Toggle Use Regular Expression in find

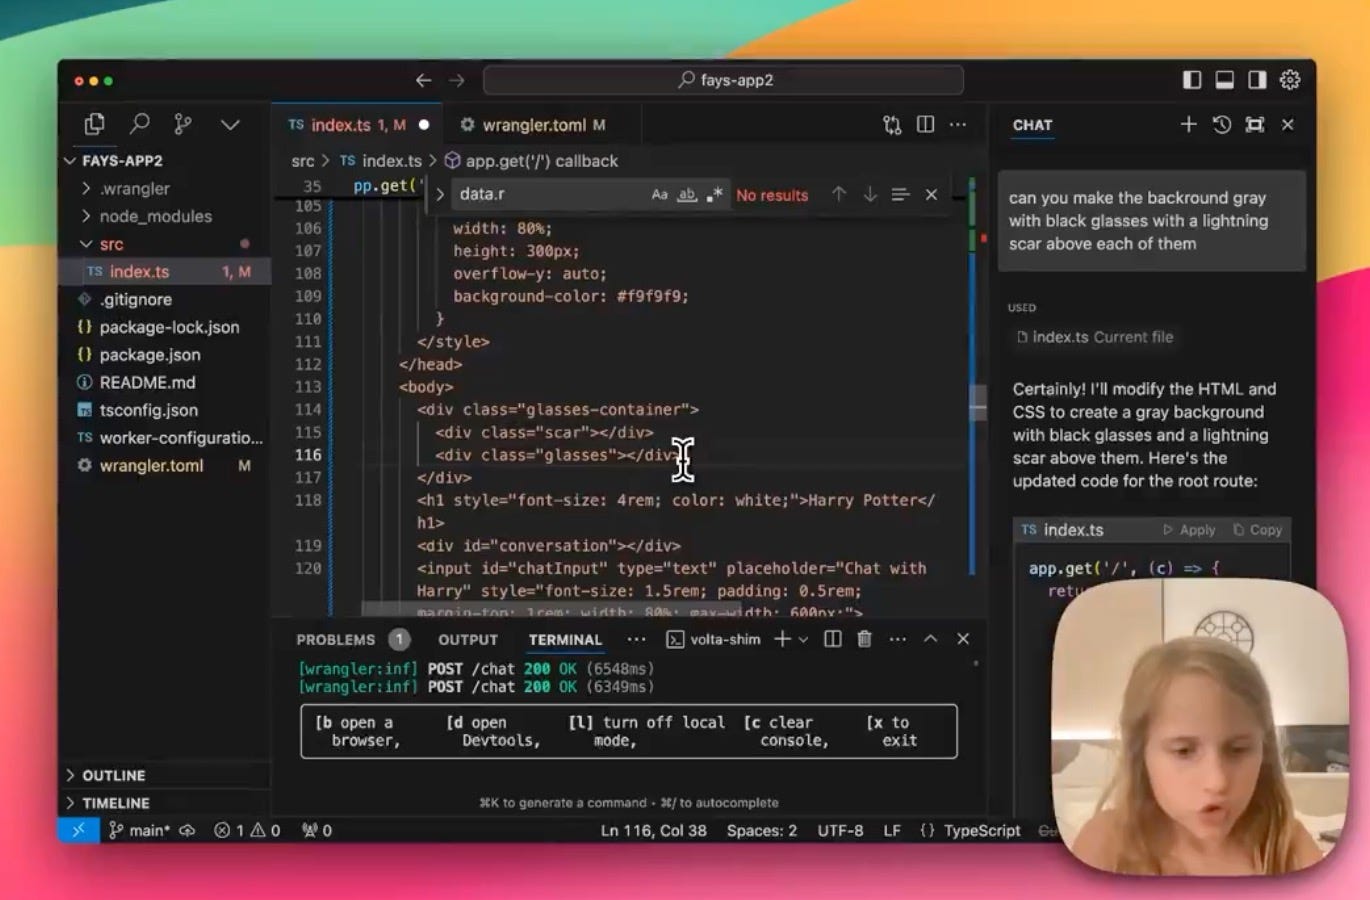pos(714,195)
